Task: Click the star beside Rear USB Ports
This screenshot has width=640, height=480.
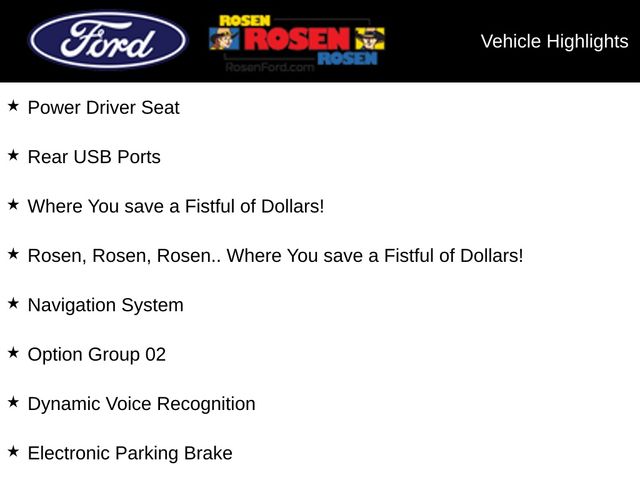Action: [x=13, y=155]
